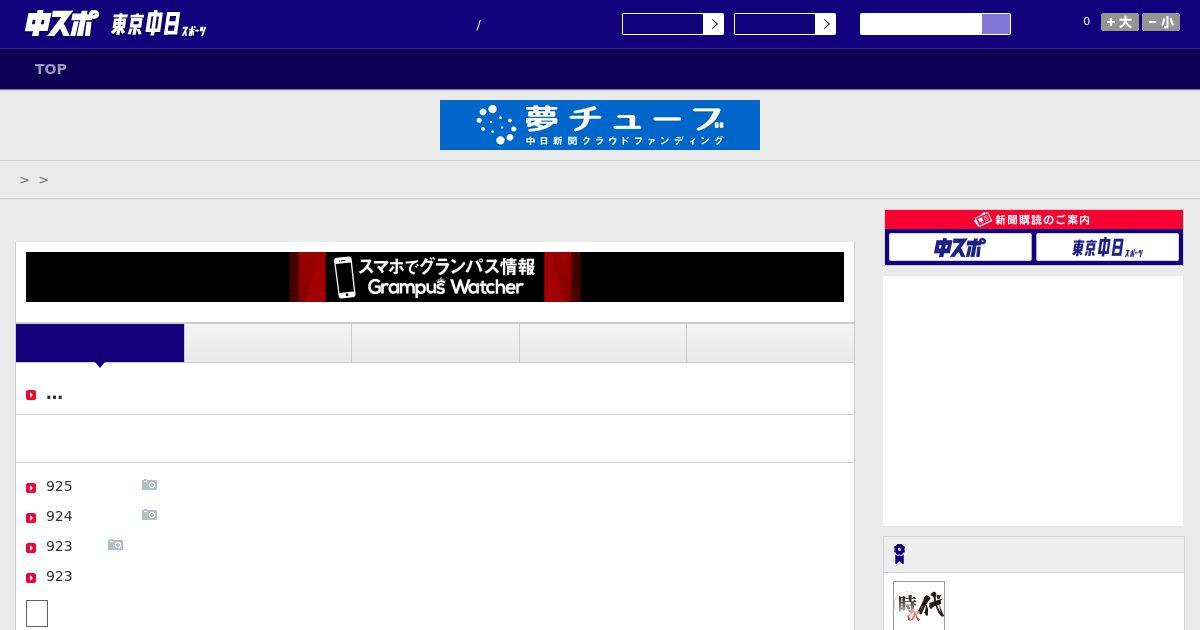1200x630 pixels.
Task: Click the ribbon medal icon in the sidebar
Action: 899,554
